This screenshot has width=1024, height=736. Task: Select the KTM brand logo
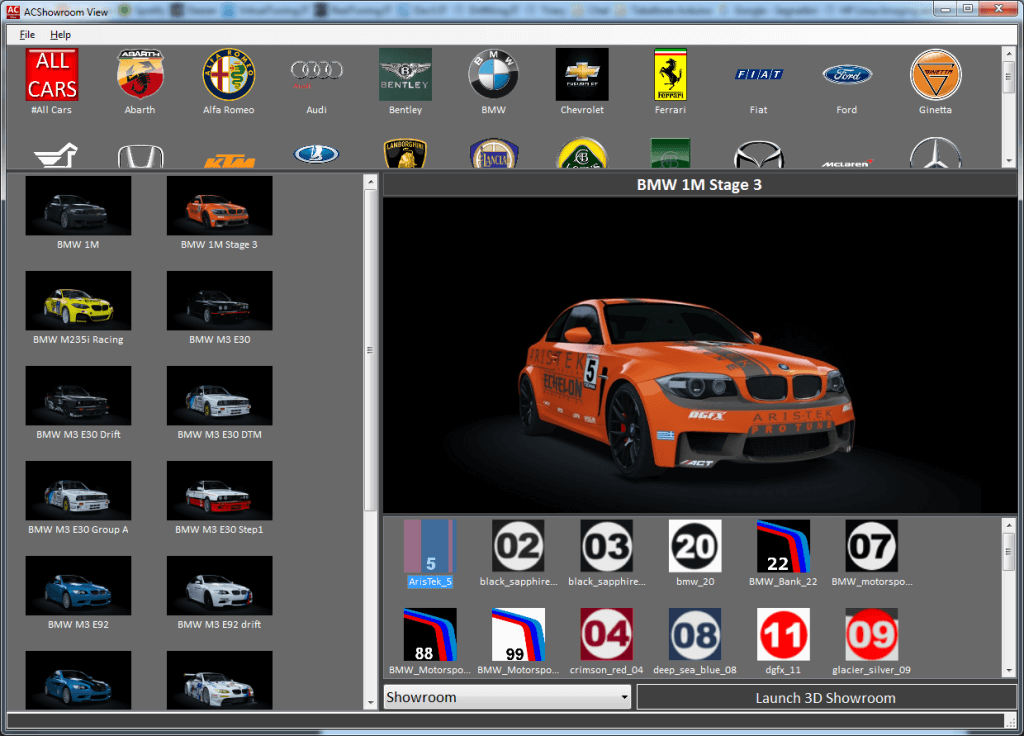tap(229, 161)
